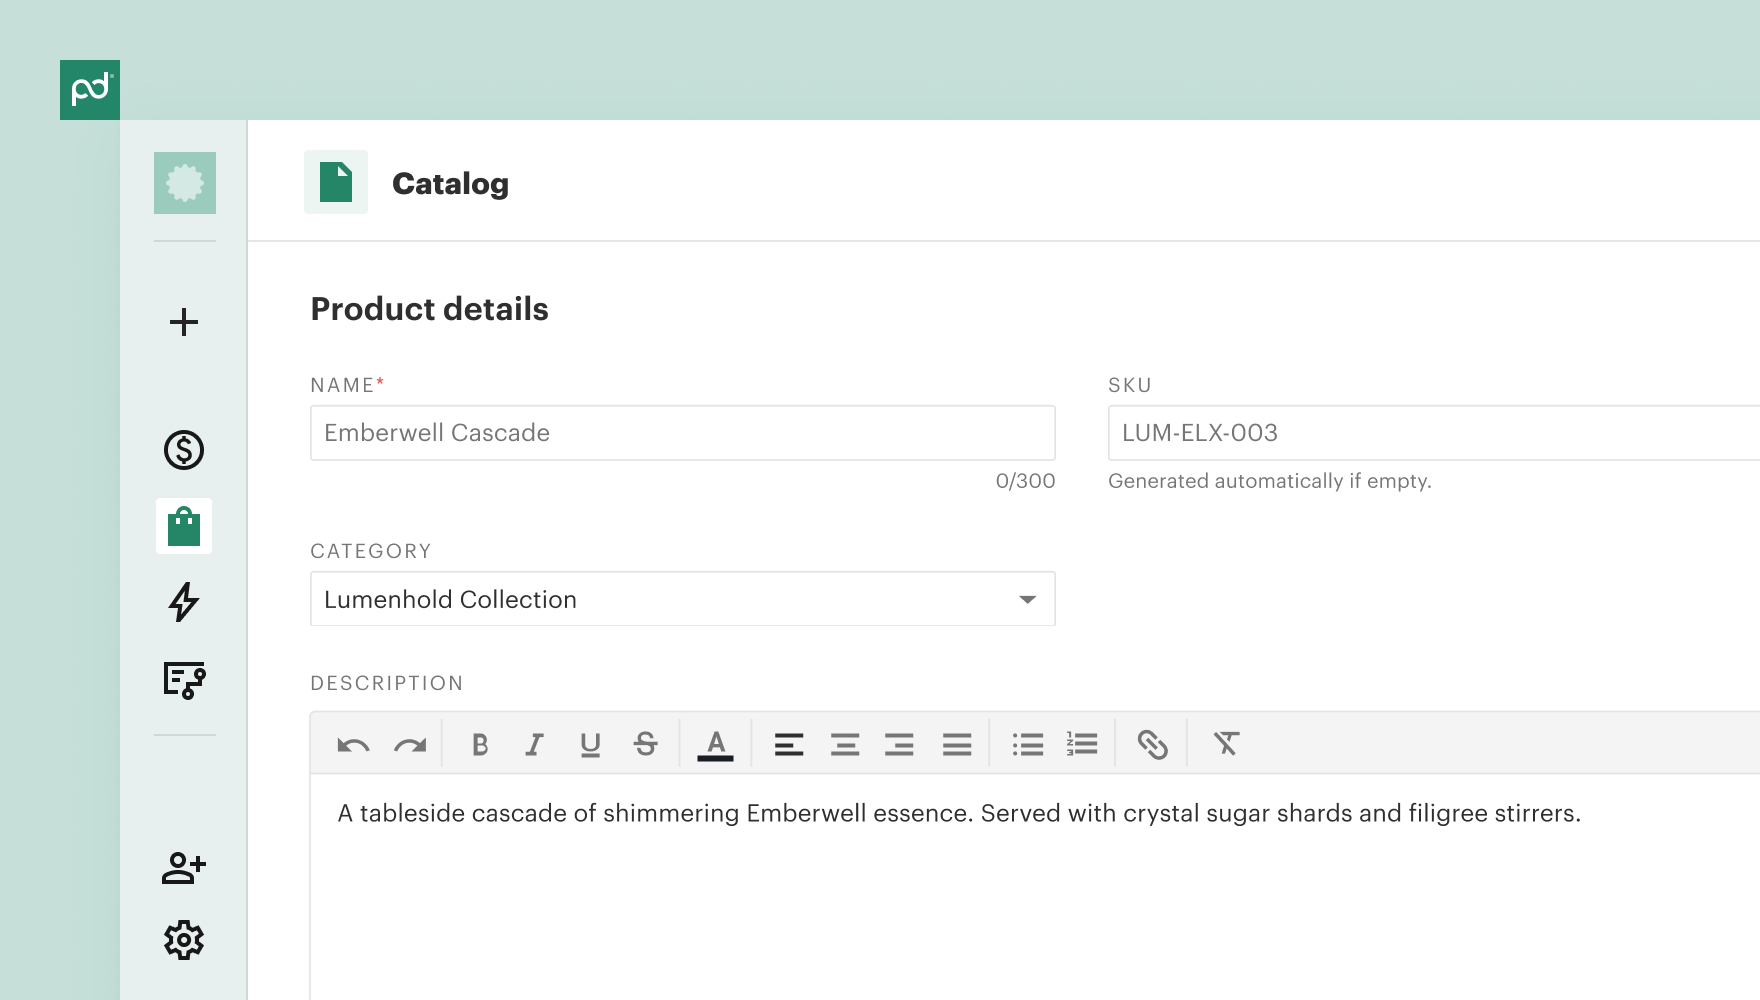
Task: Click the SKU label
Action: 1130,385
